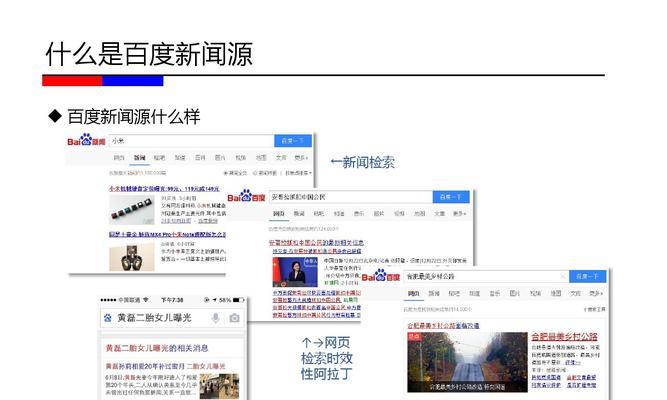667x400 pixels.
Task: Switch to 网页 tab in the 小米 window
Action: pyautogui.click(x=119, y=158)
